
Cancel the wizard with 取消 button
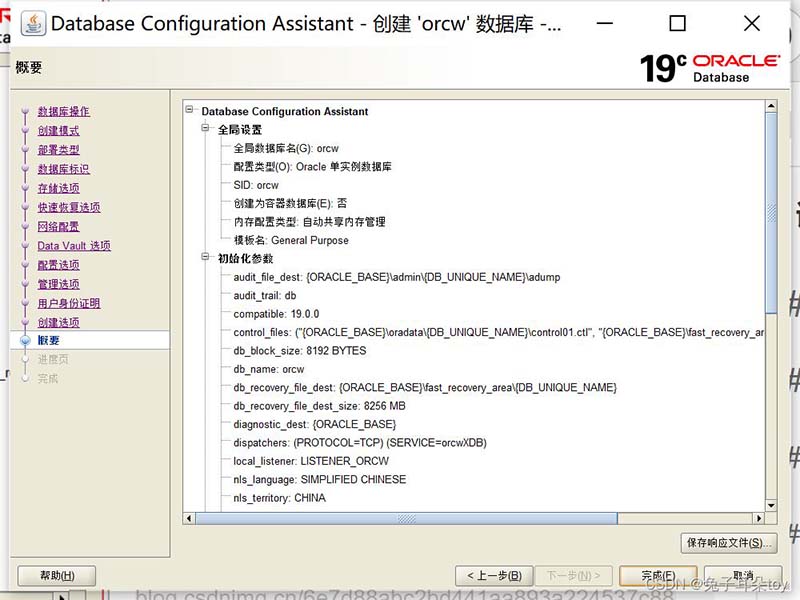pyautogui.click(x=742, y=575)
